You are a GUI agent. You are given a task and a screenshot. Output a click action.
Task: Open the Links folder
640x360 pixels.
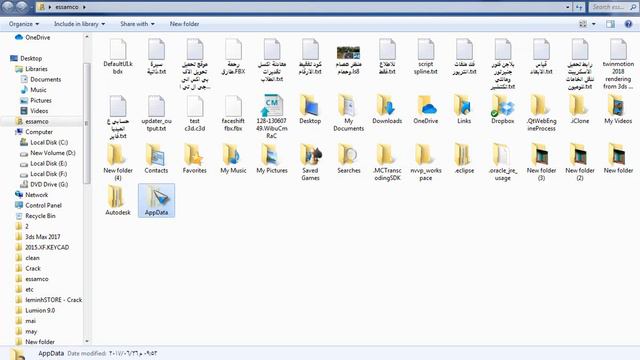coord(464,109)
